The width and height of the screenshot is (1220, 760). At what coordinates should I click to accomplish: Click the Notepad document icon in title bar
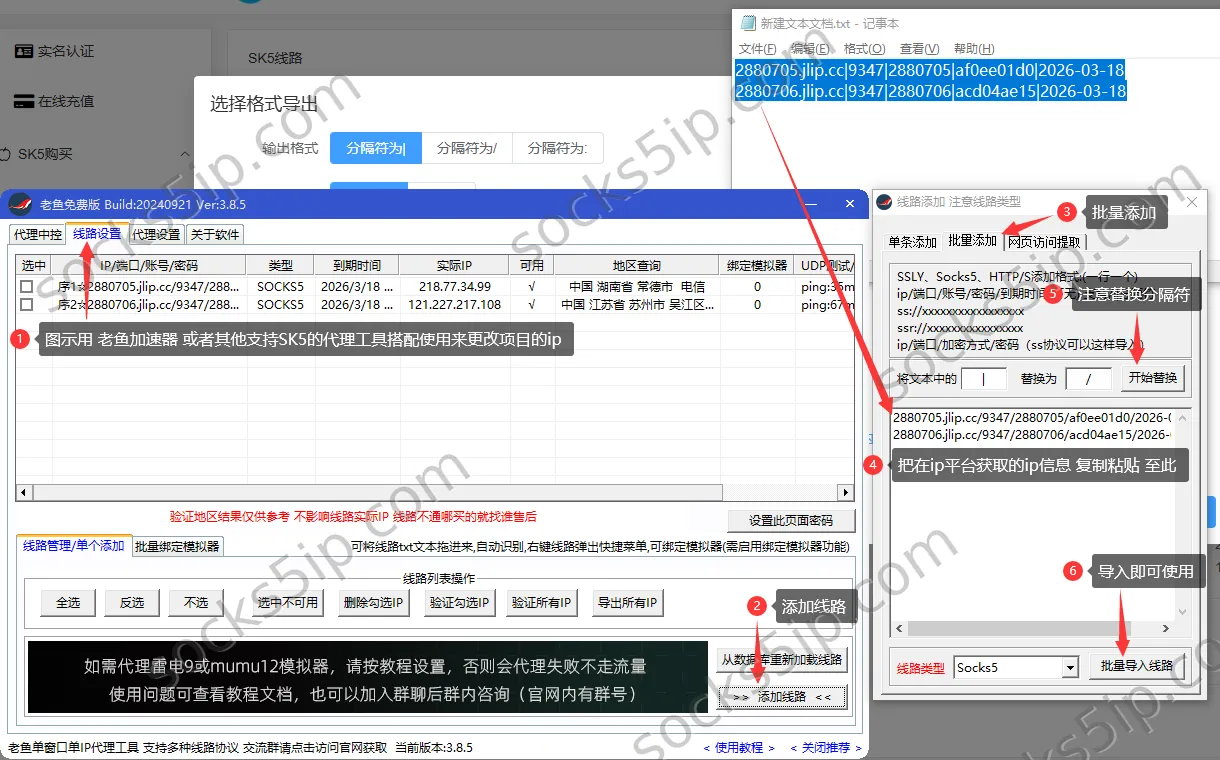click(747, 23)
